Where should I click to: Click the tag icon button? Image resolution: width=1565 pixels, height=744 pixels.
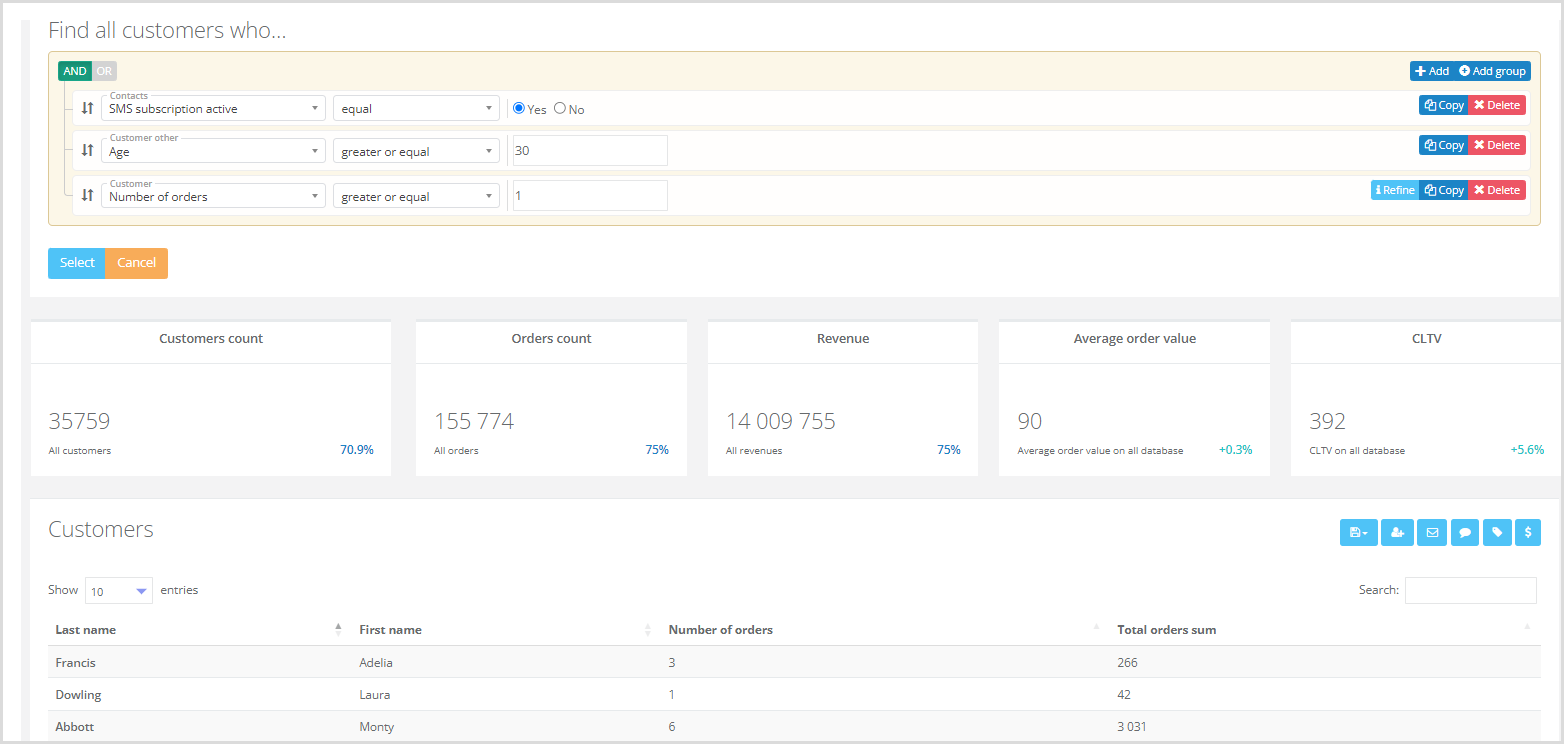pyautogui.click(x=1497, y=533)
